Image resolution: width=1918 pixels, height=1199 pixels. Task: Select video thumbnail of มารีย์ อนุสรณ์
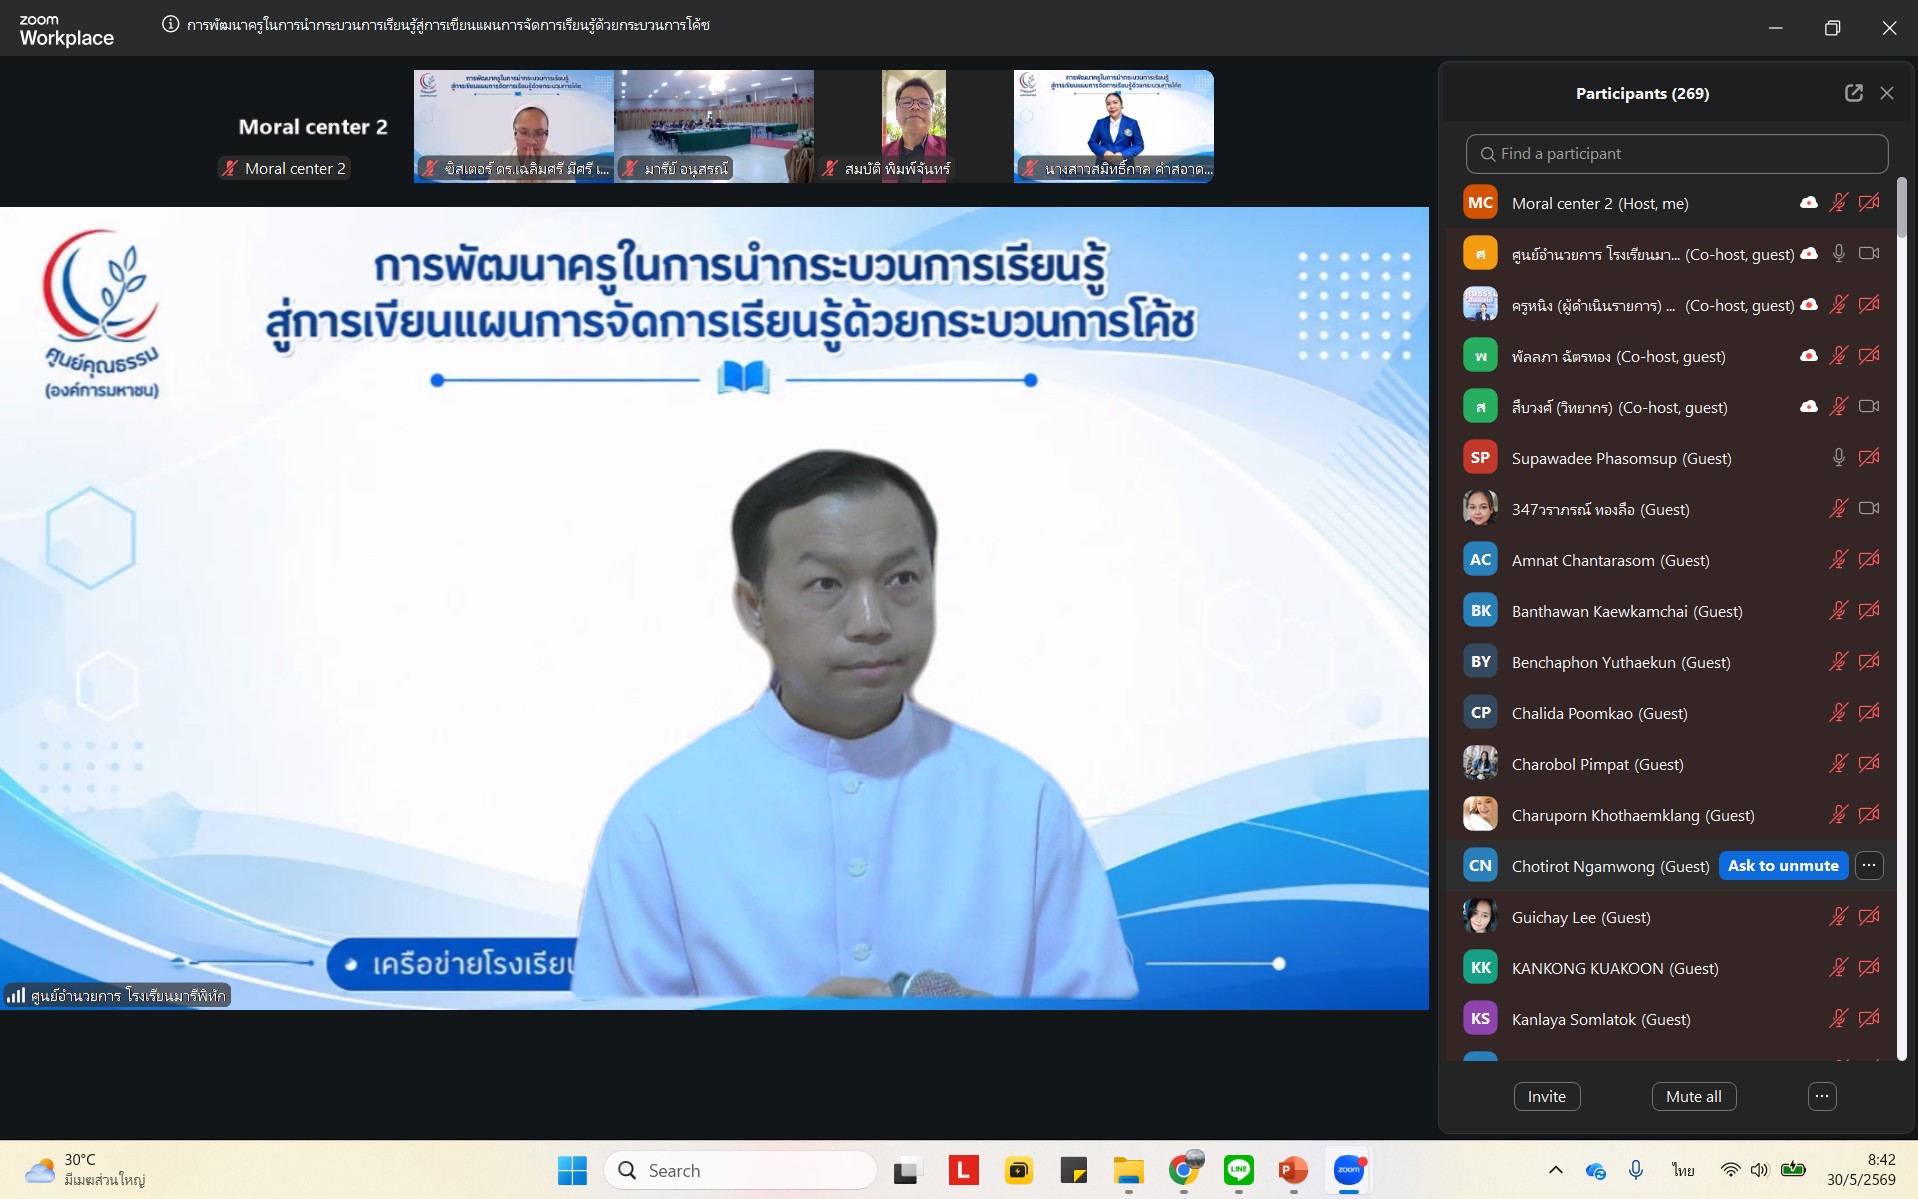(714, 126)
